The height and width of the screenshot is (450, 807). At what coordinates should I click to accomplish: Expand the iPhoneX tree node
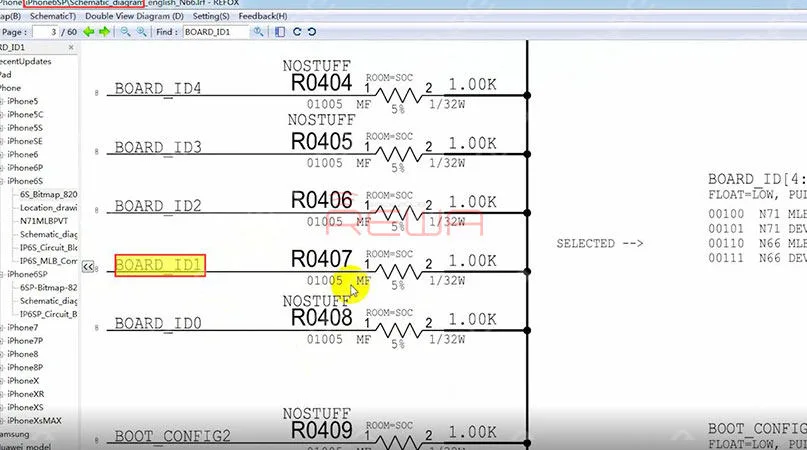[x=2, y=381]
